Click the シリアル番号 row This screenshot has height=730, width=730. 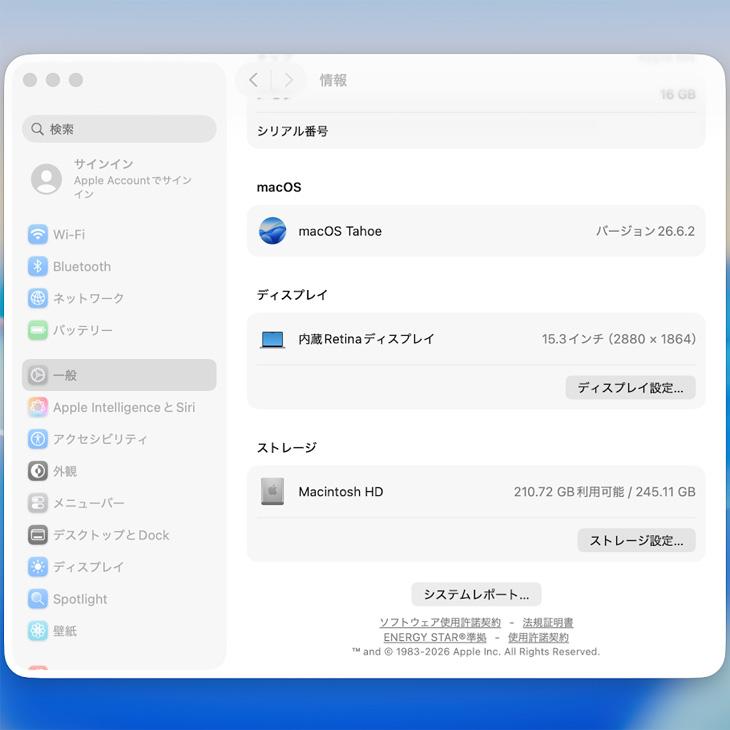[476, 131]
